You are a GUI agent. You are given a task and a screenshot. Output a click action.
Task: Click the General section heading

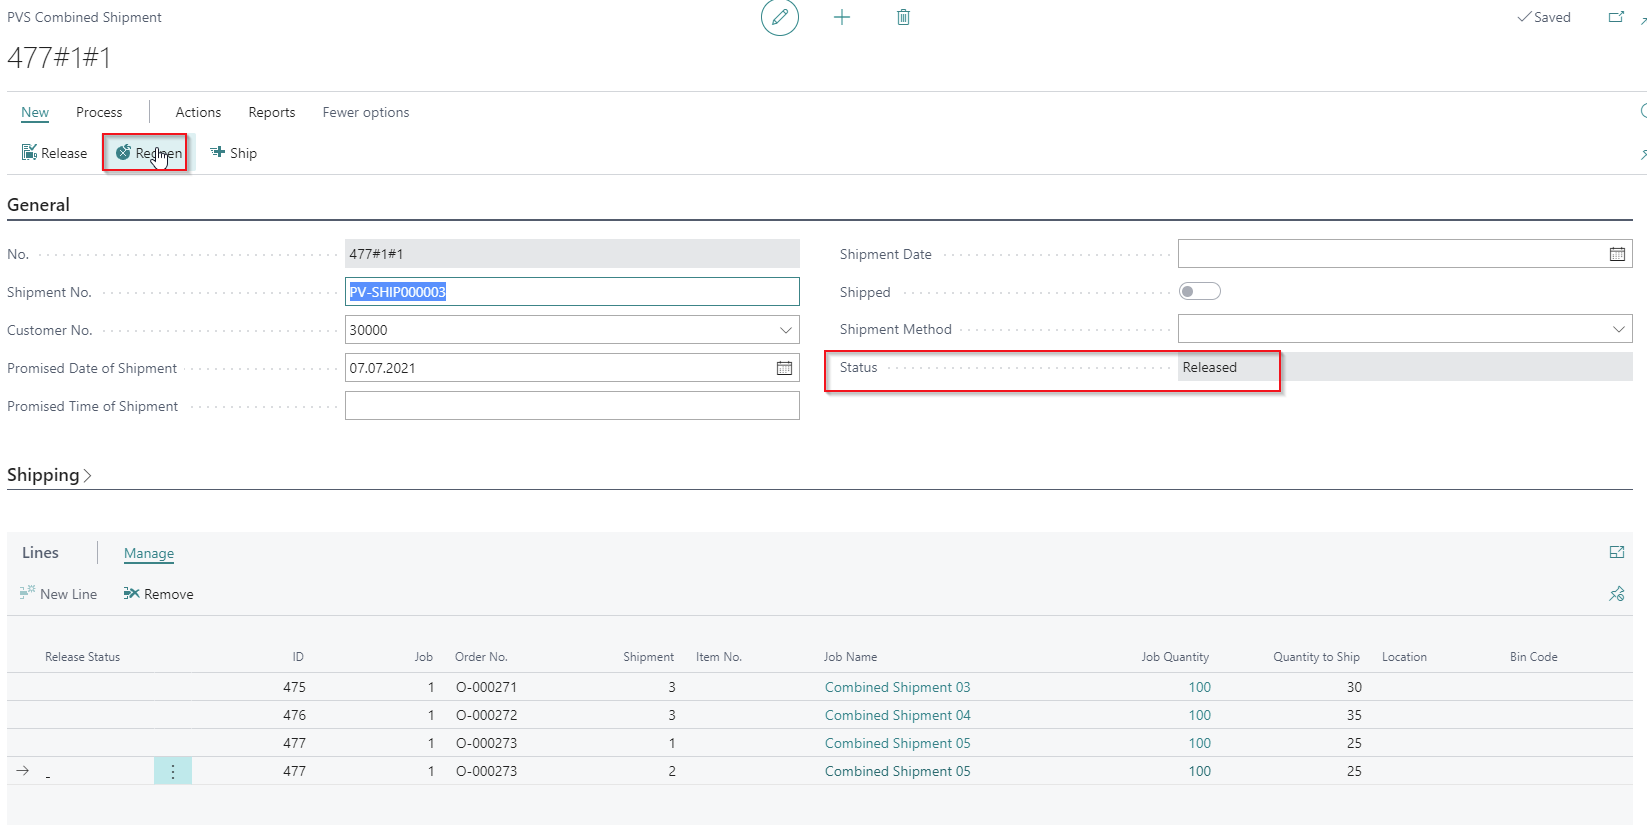click(38, 205)
